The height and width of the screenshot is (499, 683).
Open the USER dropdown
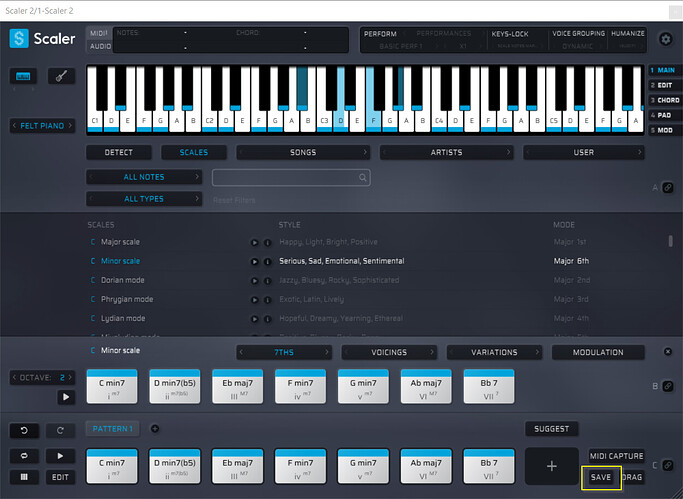(x=584, y=152)
